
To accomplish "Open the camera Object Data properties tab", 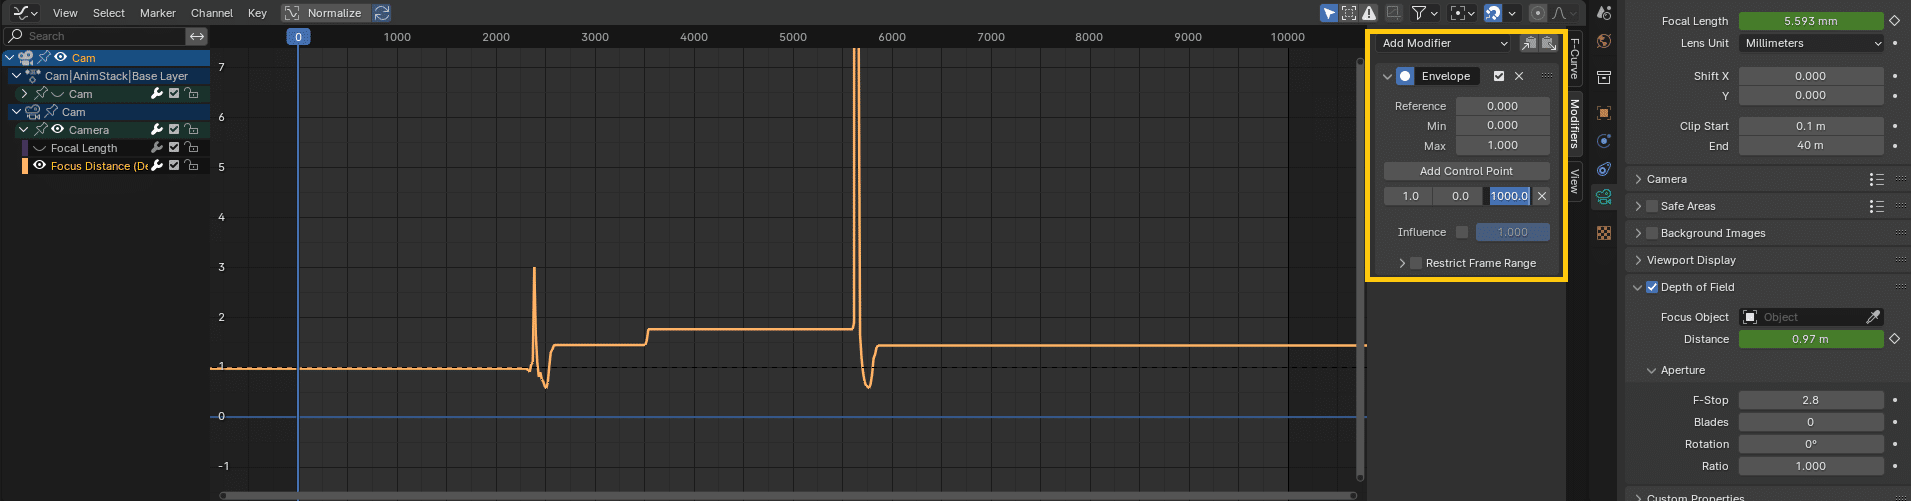I will tap(1604, 197).
